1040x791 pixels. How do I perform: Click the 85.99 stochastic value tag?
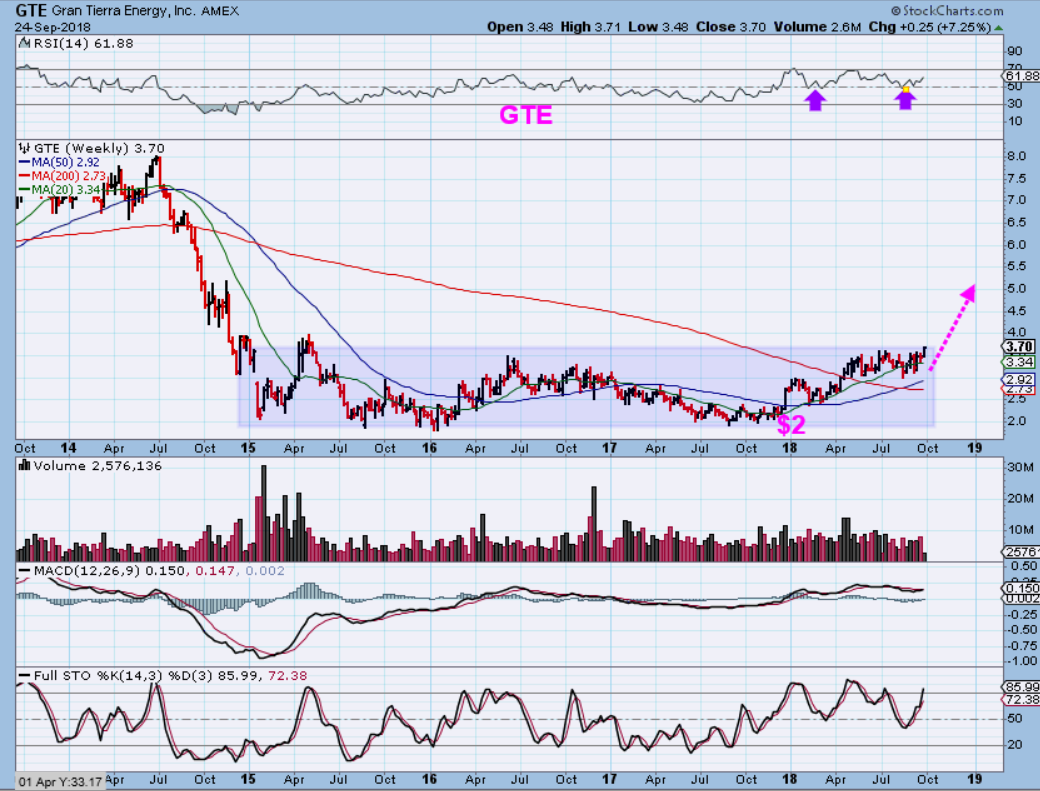pyautogui.click(x=1021, y=687)
